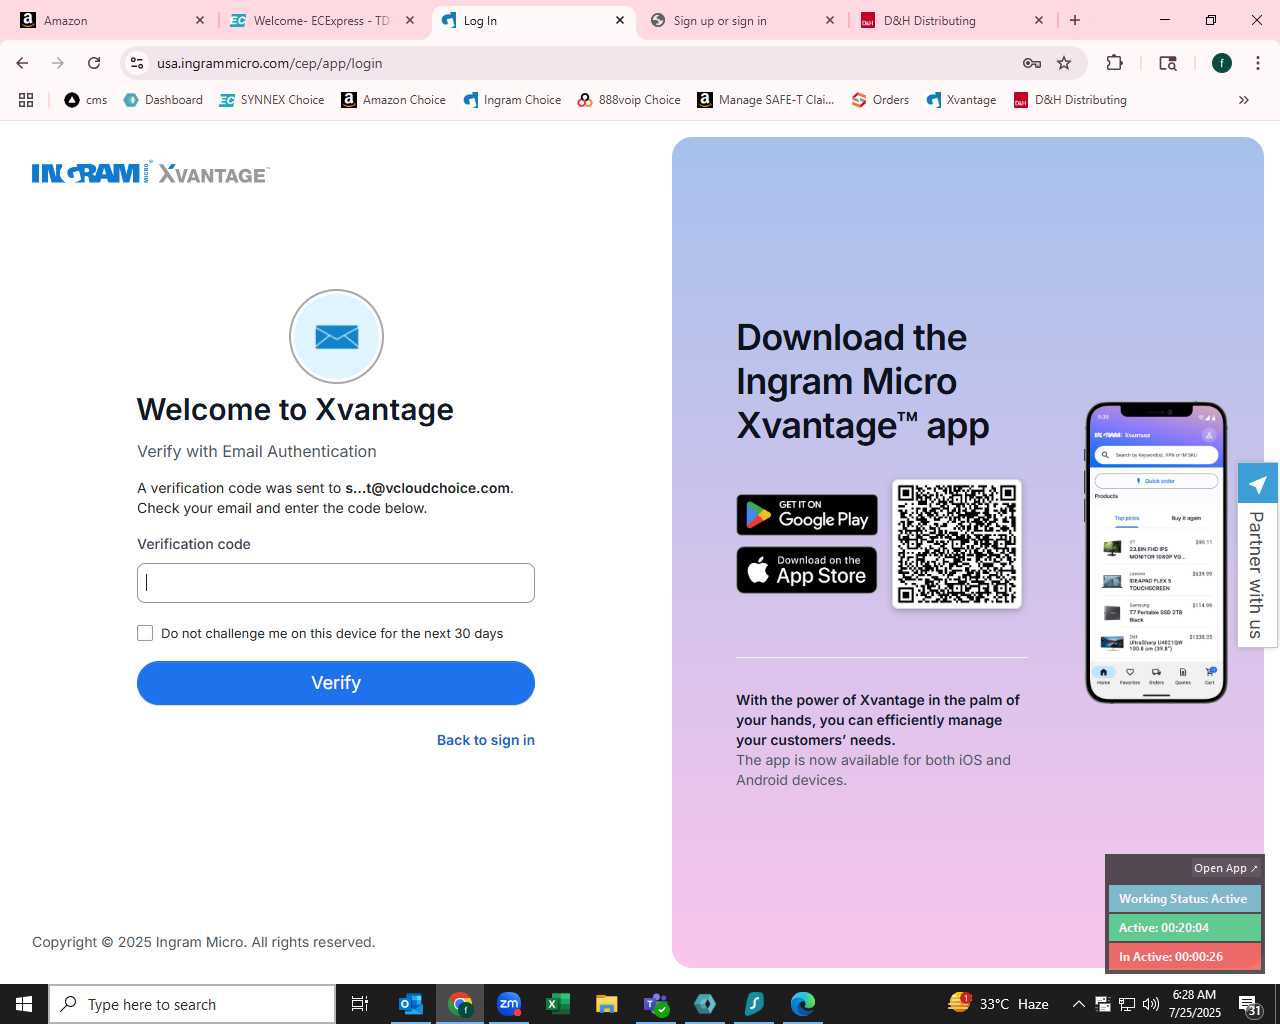Viewport: 1280px width, 1024px height.
Task: Click the app download QR code
Action: (x=957, y=544)
